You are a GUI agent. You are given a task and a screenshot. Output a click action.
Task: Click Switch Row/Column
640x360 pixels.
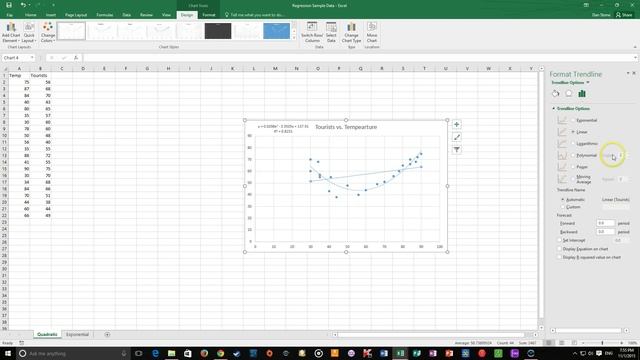[x=312, y=32]
